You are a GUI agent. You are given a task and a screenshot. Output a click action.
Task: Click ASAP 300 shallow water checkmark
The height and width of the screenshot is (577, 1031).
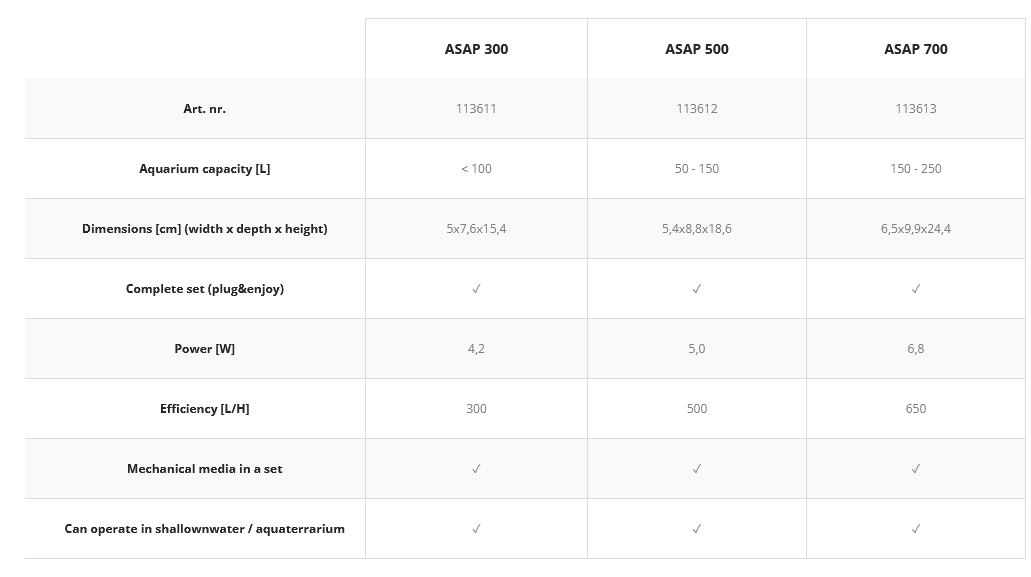(x=476, y=529)
